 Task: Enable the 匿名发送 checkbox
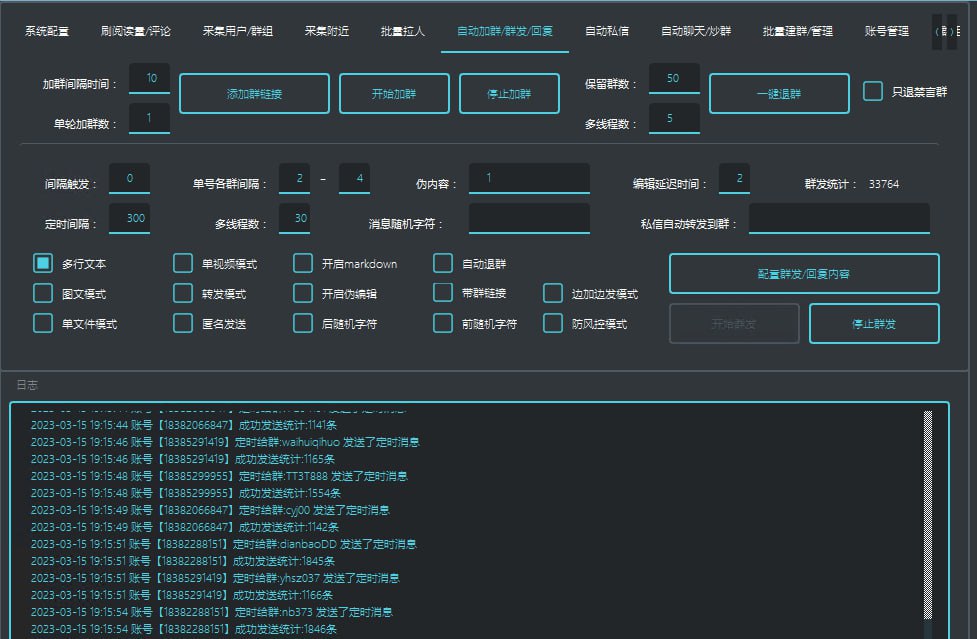click(183, 324)
